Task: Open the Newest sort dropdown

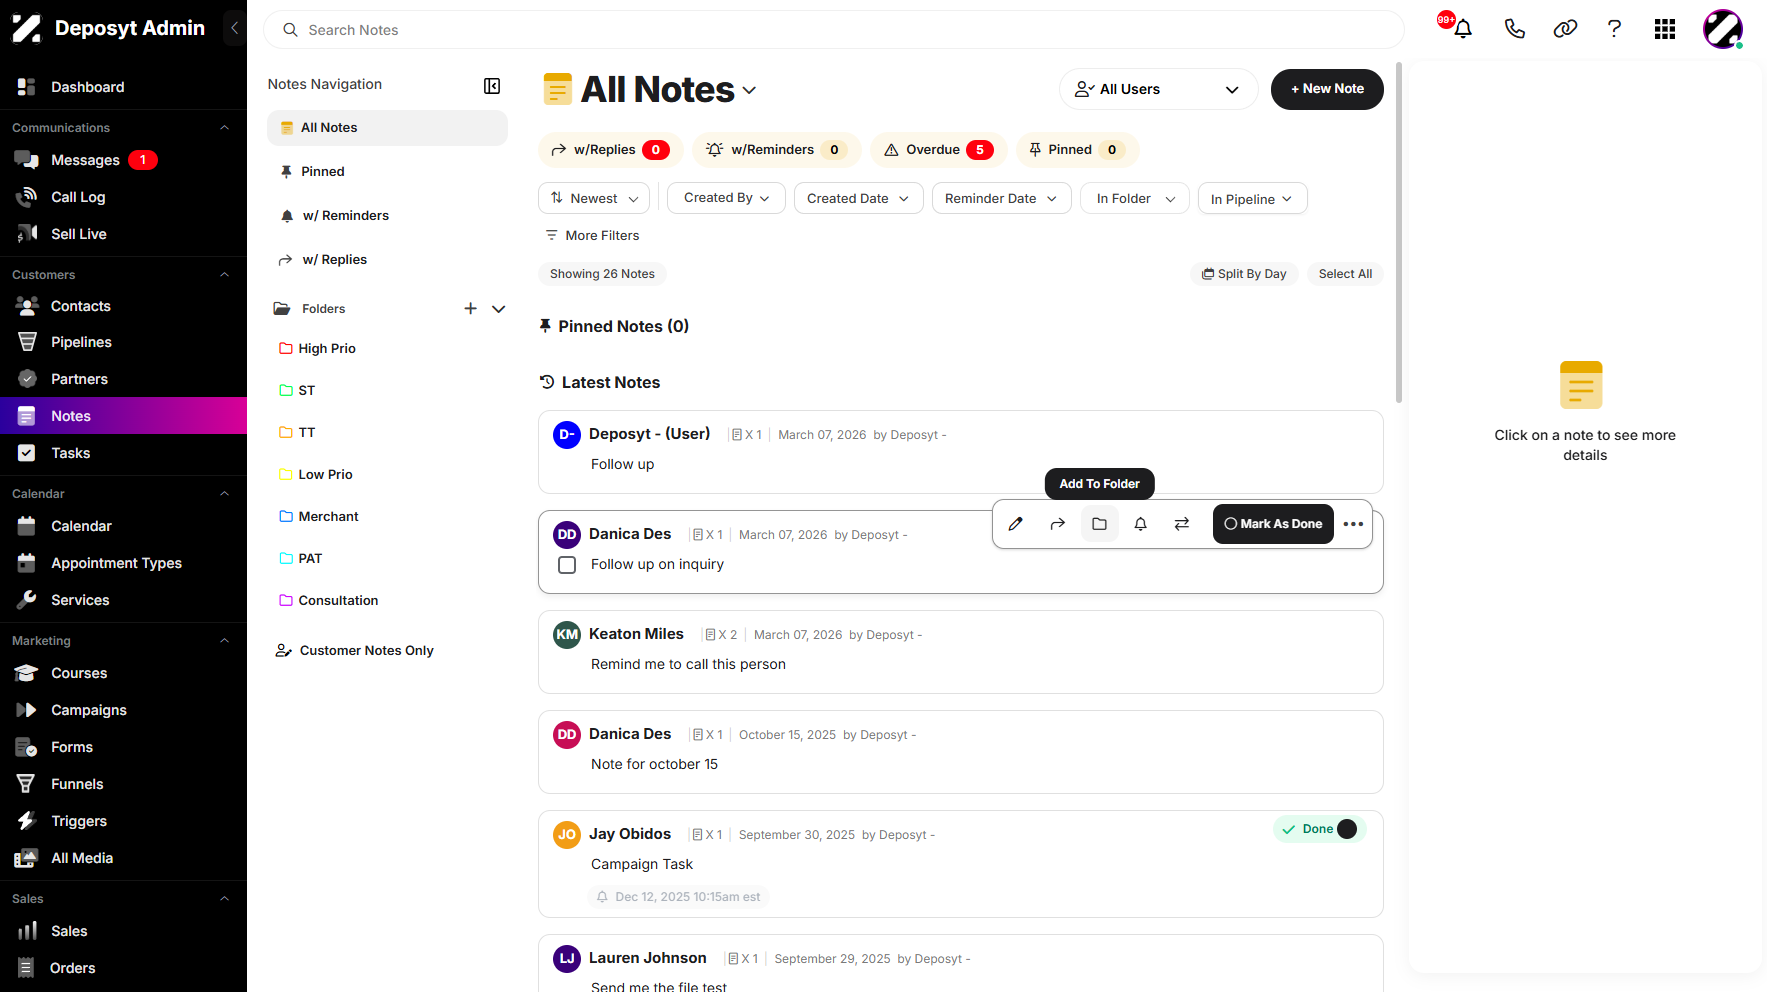Action: coord(594,198)
